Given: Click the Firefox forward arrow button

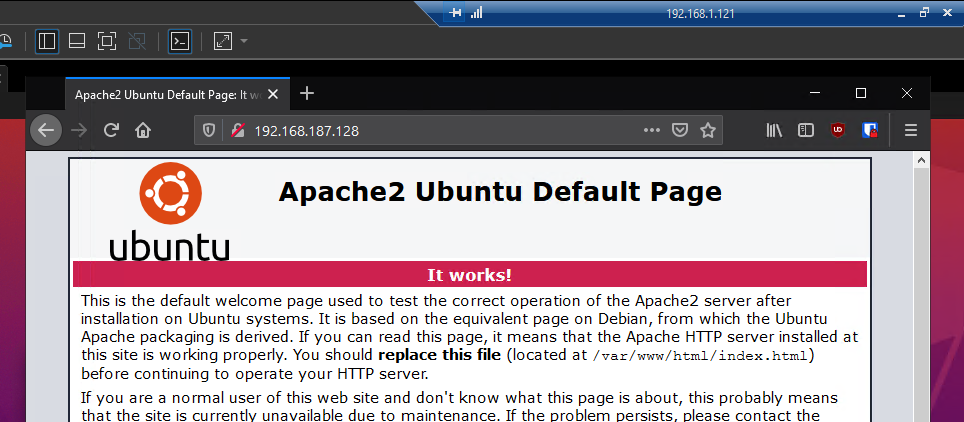Looking at the screenshot, I should [x=79, y=130].
